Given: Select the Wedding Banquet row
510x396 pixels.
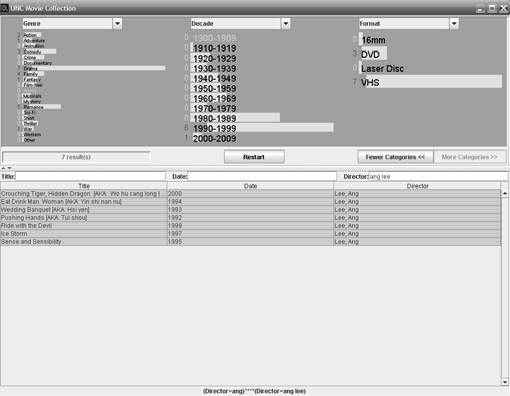Looking at the screenshot, I should pos(250,210).
